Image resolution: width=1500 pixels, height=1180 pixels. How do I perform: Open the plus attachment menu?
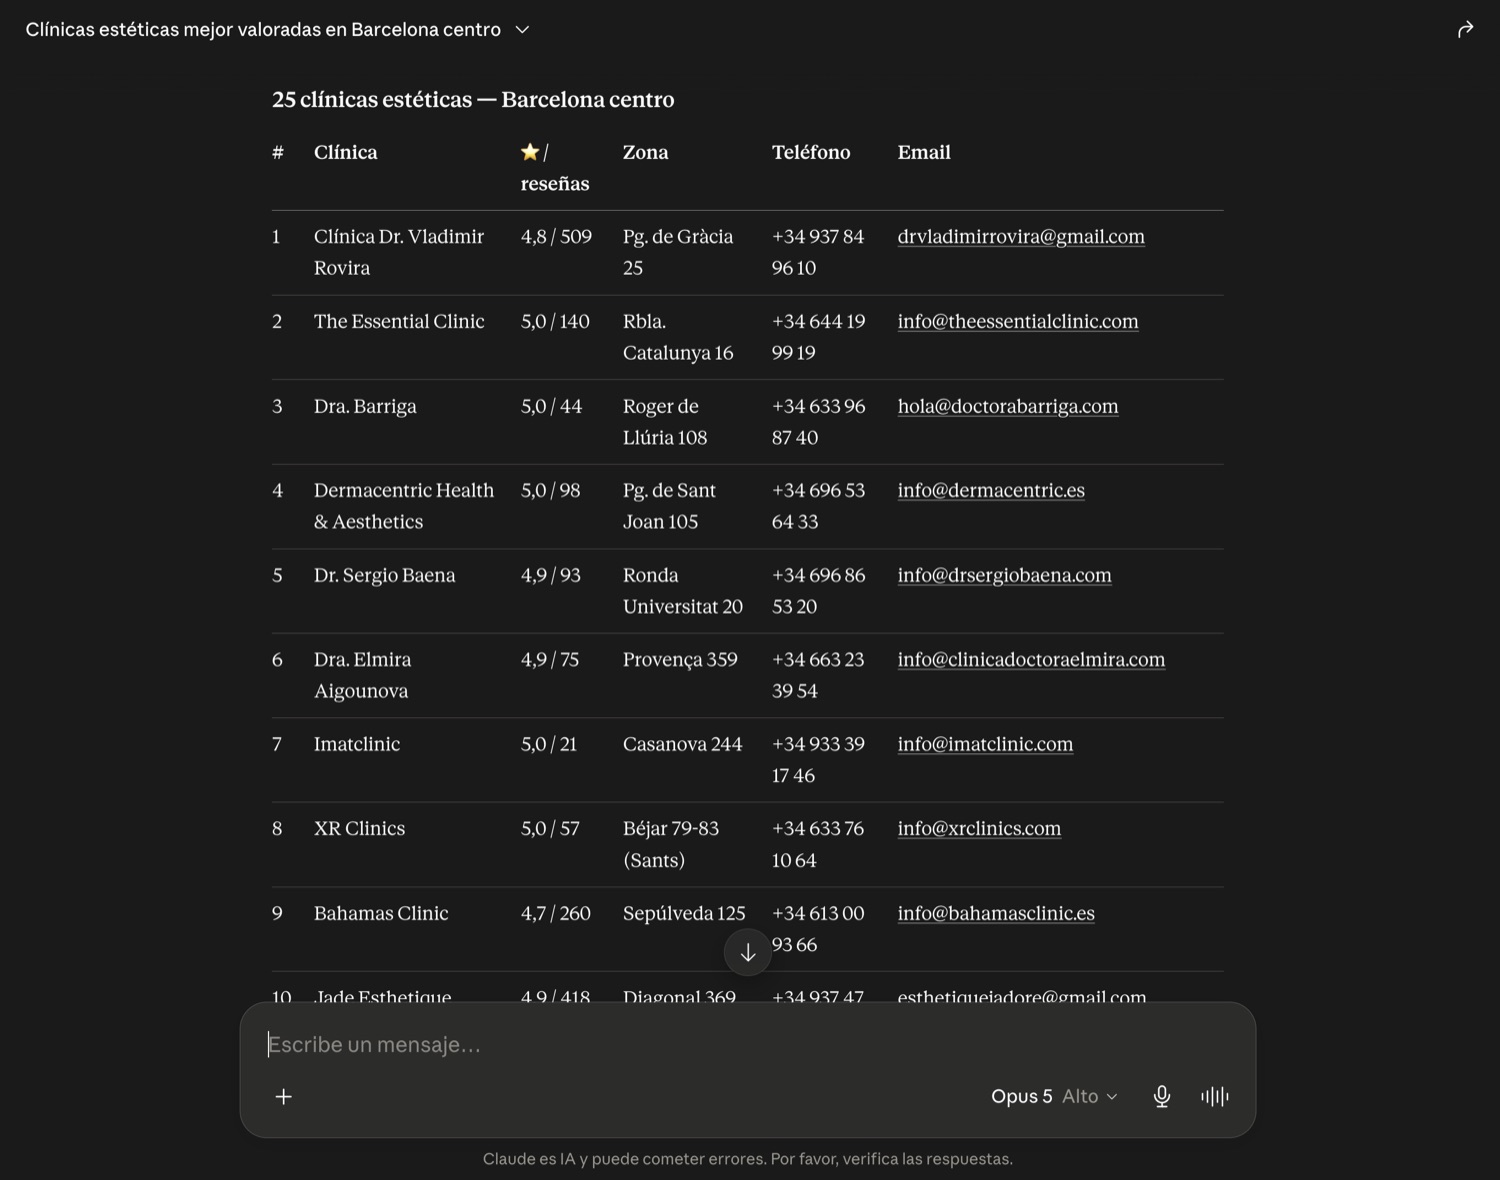(284, 1097)
